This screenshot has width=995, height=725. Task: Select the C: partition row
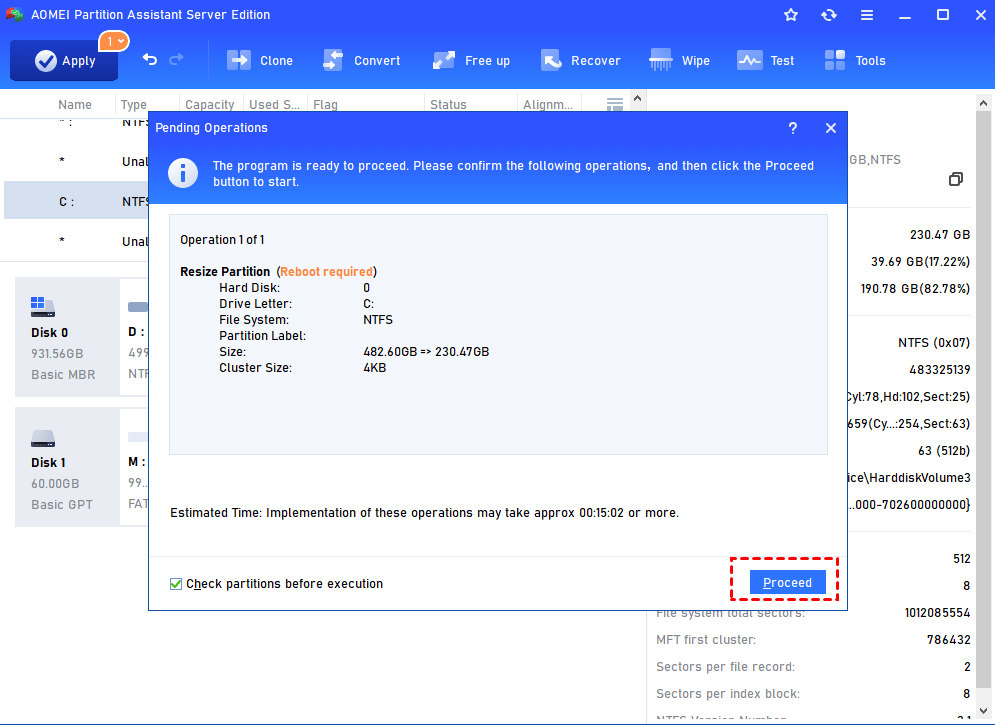pos(76,201)
